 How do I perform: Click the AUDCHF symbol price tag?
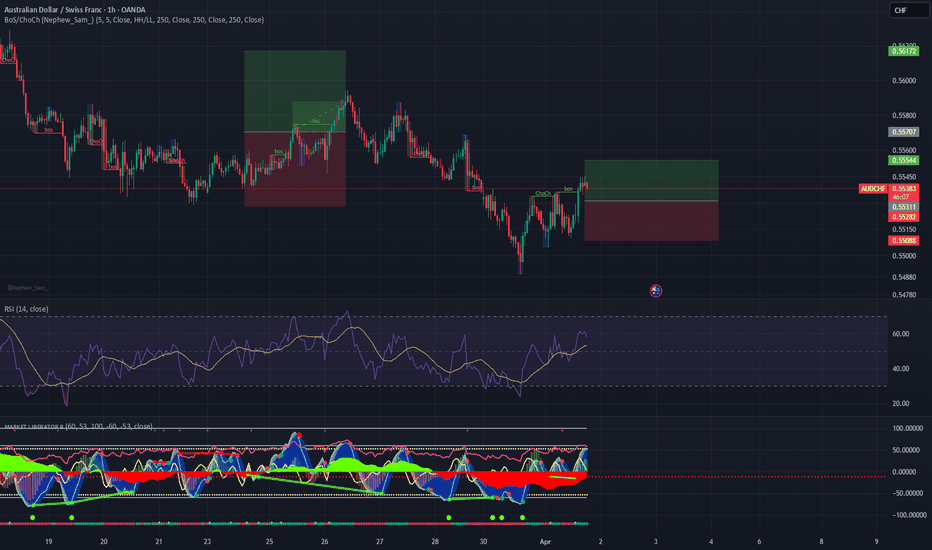(x=873, y=188)
